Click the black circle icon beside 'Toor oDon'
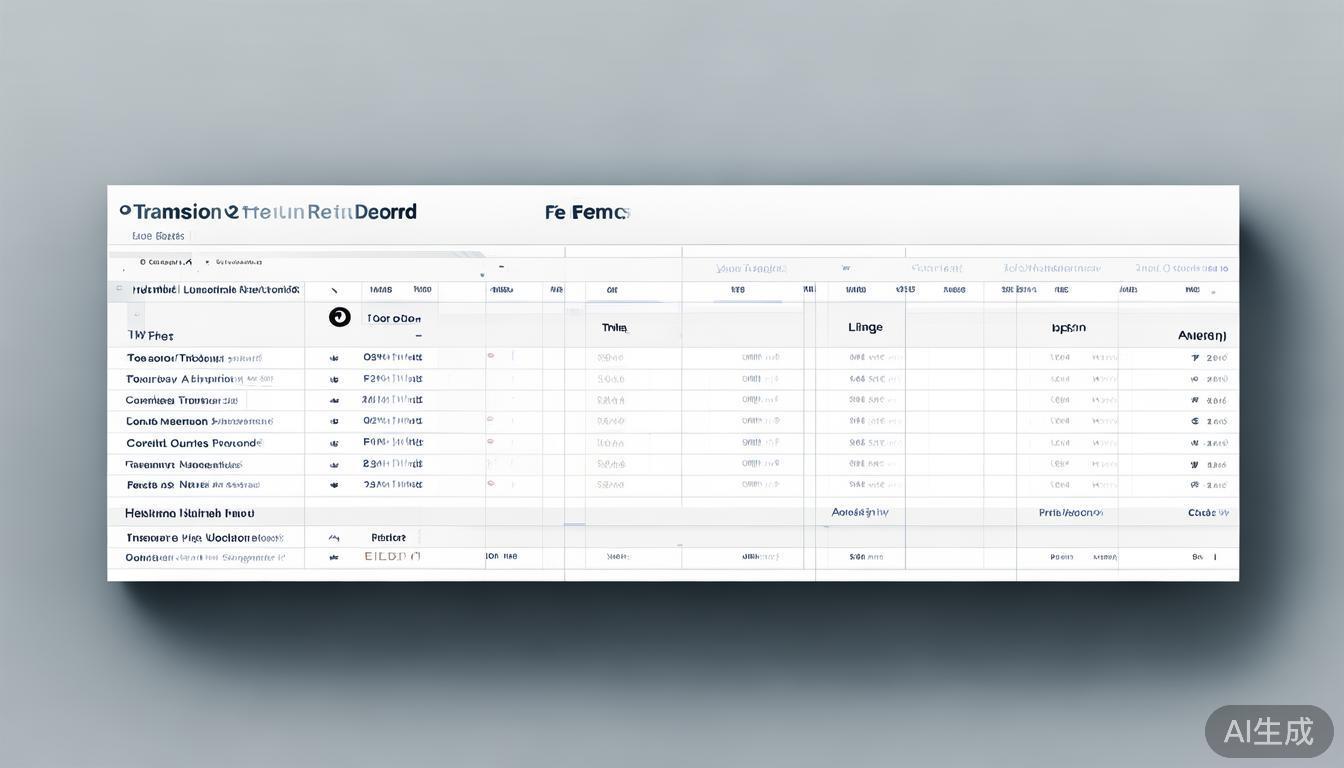This screenshot has height=768, width=1344. (x=340, y=317)
